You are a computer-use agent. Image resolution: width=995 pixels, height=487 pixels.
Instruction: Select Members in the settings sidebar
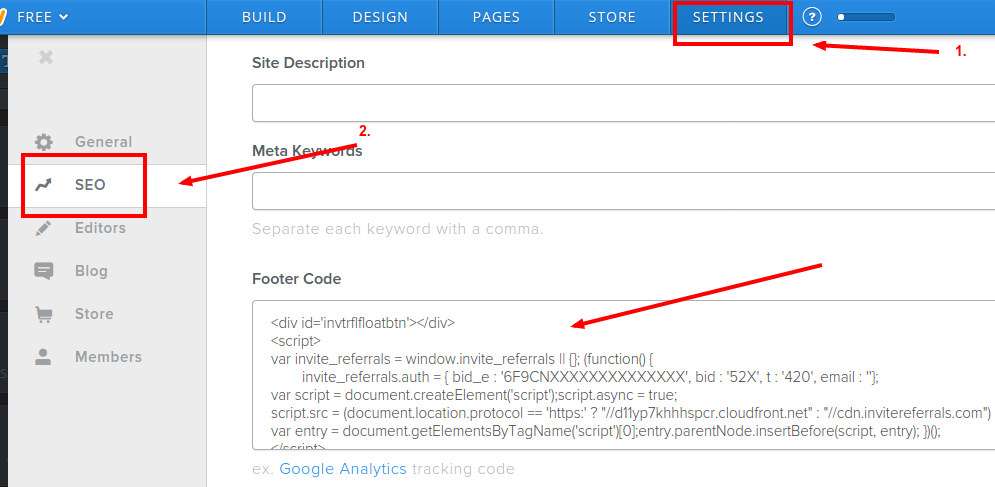point(108,357)
